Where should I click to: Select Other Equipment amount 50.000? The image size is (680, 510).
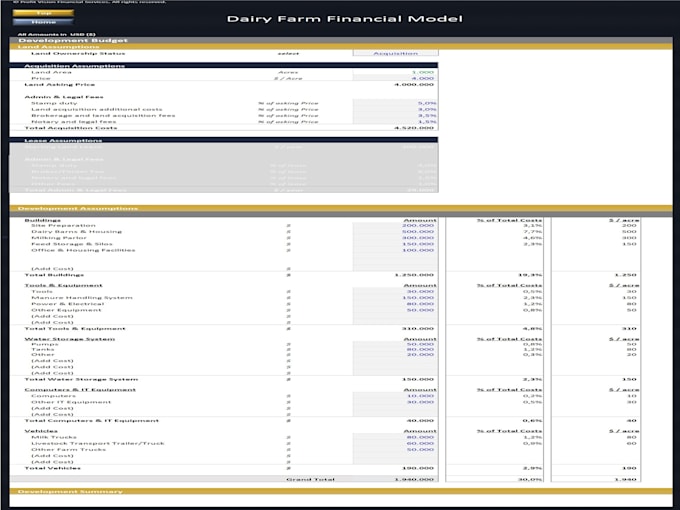[396, 310]
